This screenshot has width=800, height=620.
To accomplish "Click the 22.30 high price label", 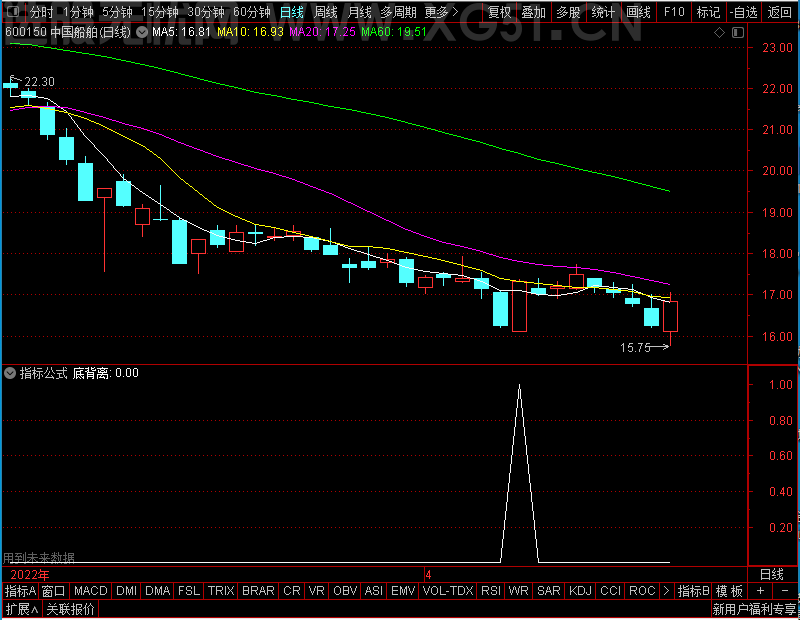I will (39, 82).
